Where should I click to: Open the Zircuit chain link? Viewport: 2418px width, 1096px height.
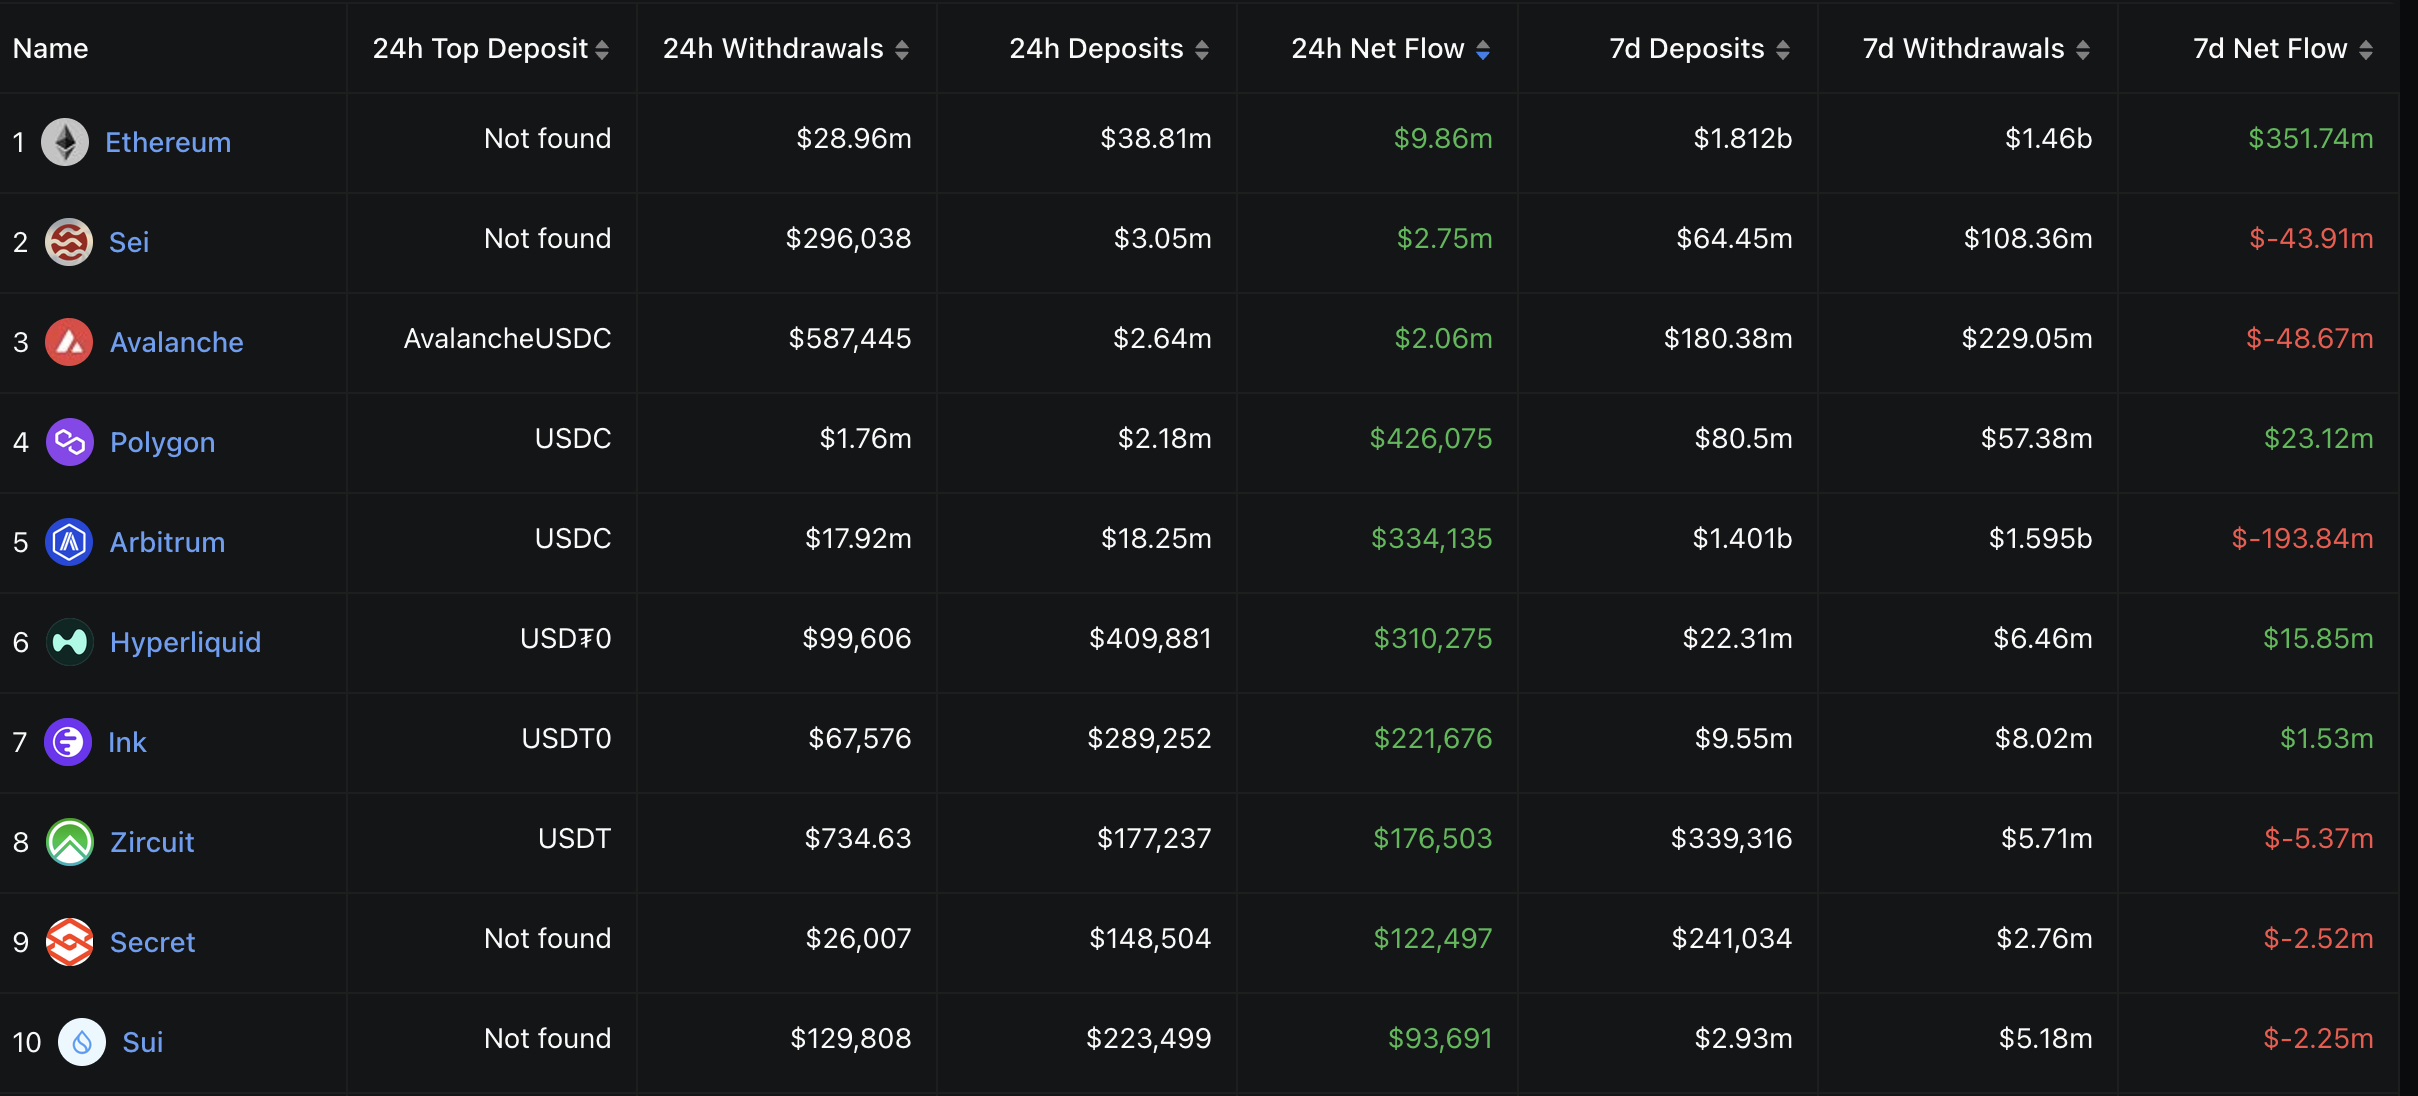coord(152,842)
